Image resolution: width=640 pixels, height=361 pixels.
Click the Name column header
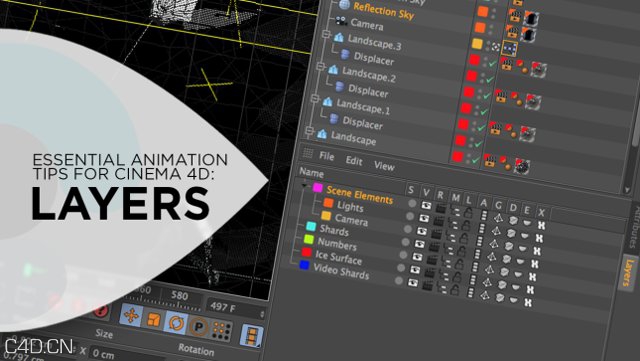click(x=311, y=173)
